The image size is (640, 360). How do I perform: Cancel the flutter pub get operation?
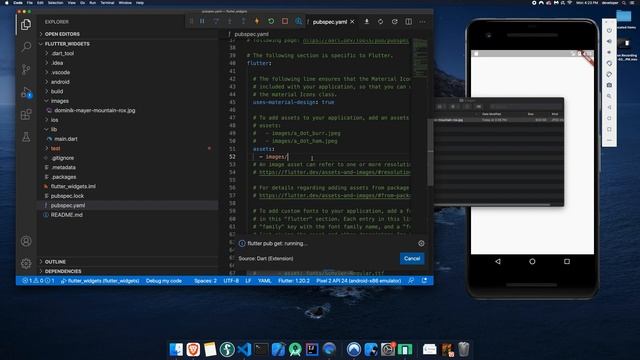[x=412, y=258]
